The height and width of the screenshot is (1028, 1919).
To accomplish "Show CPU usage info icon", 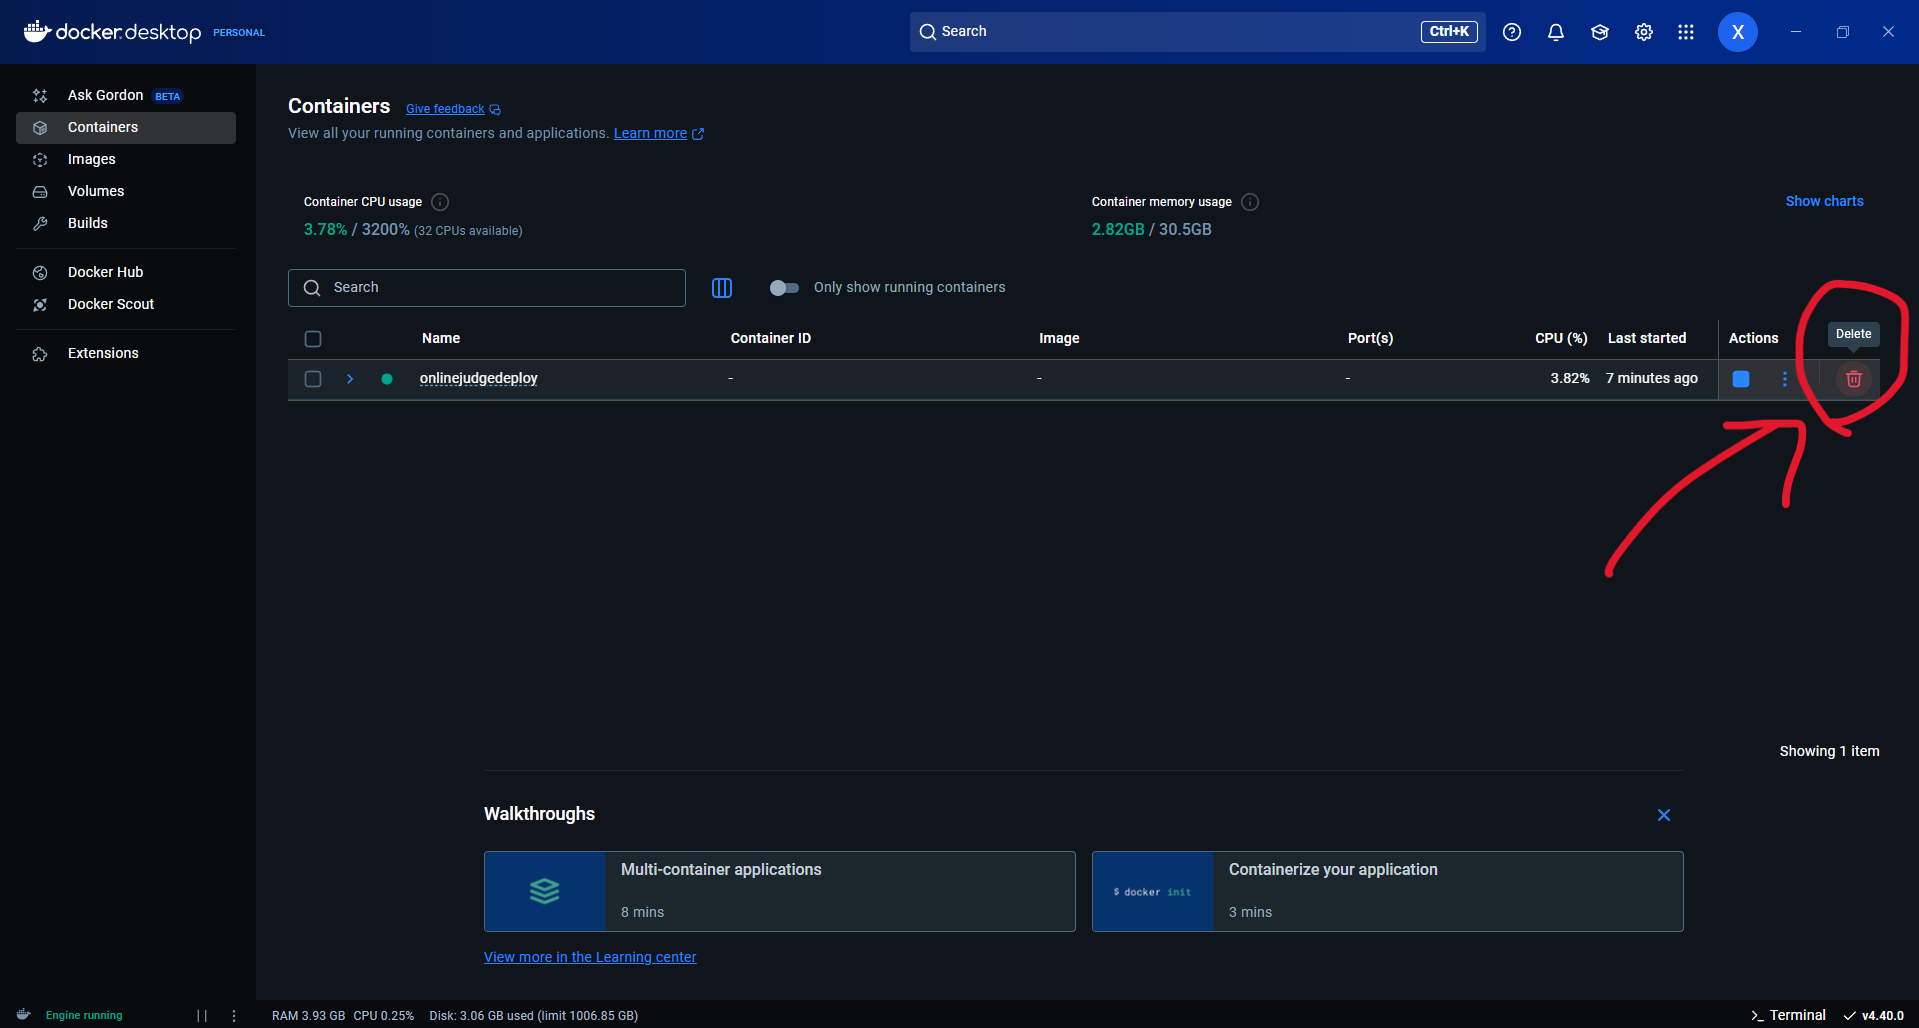I will [x=440, y=202].
